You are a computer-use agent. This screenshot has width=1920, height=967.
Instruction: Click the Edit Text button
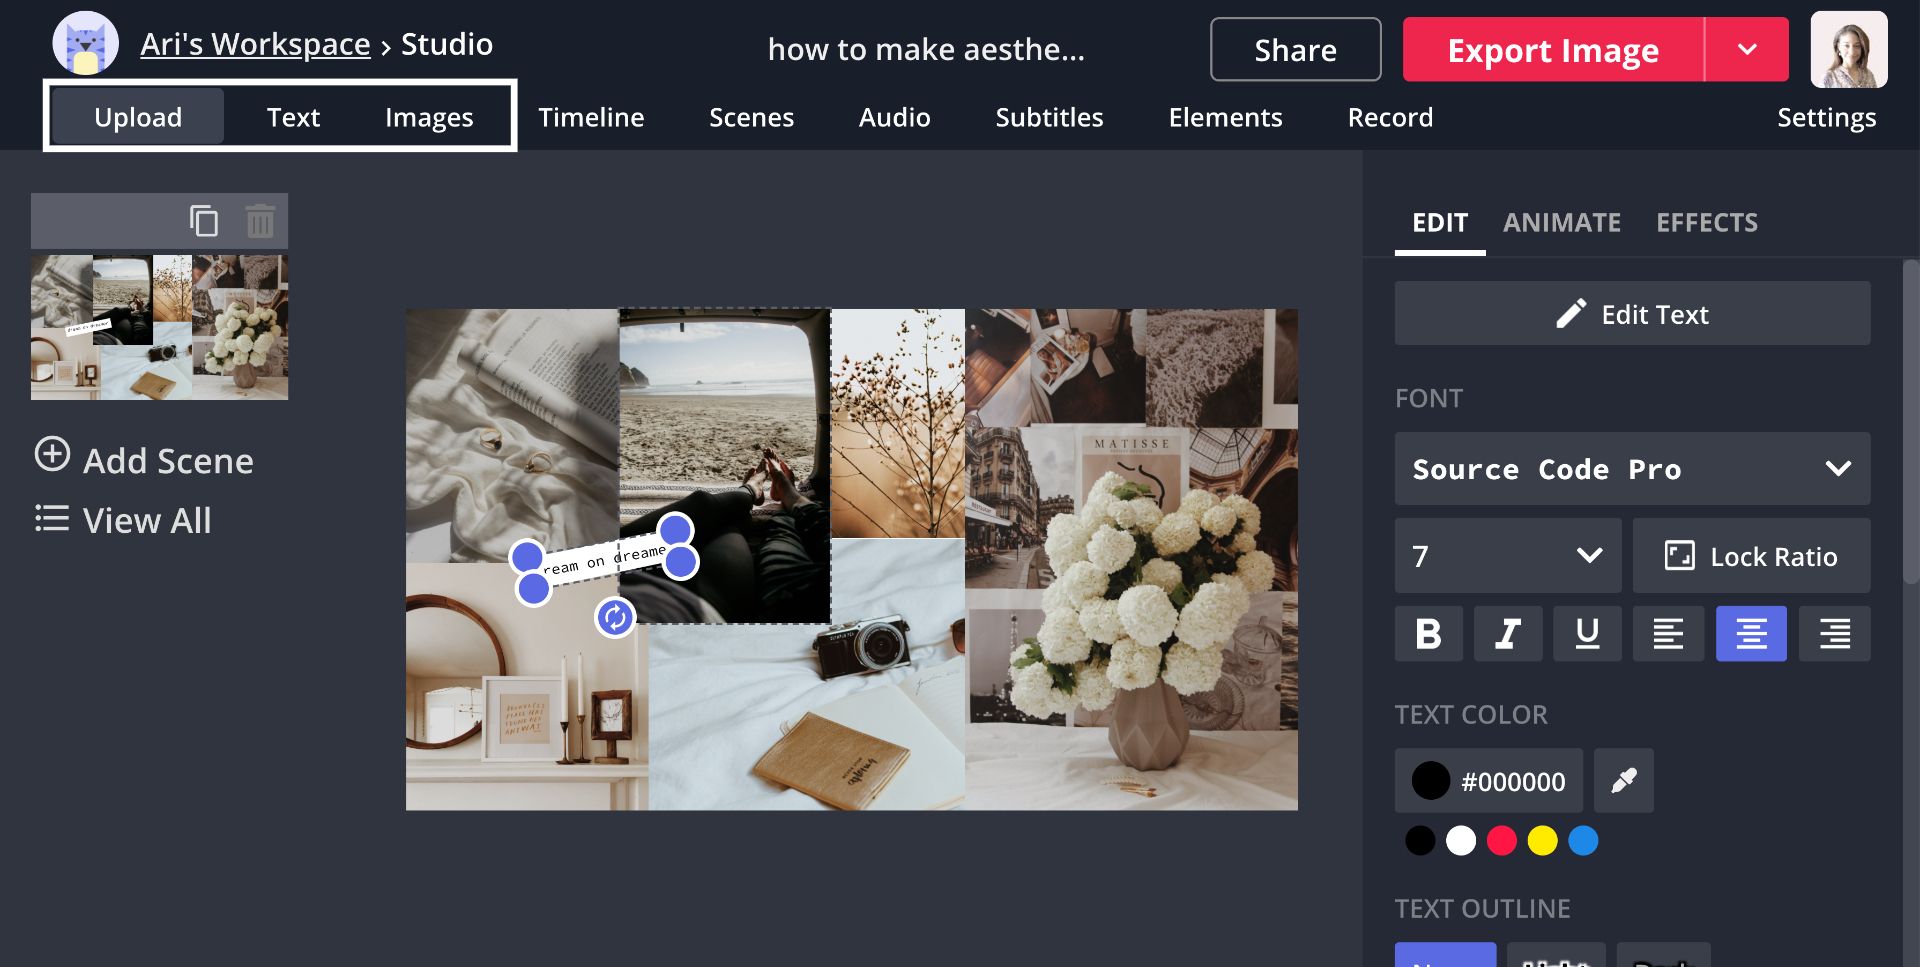[x=1632, y=313]
